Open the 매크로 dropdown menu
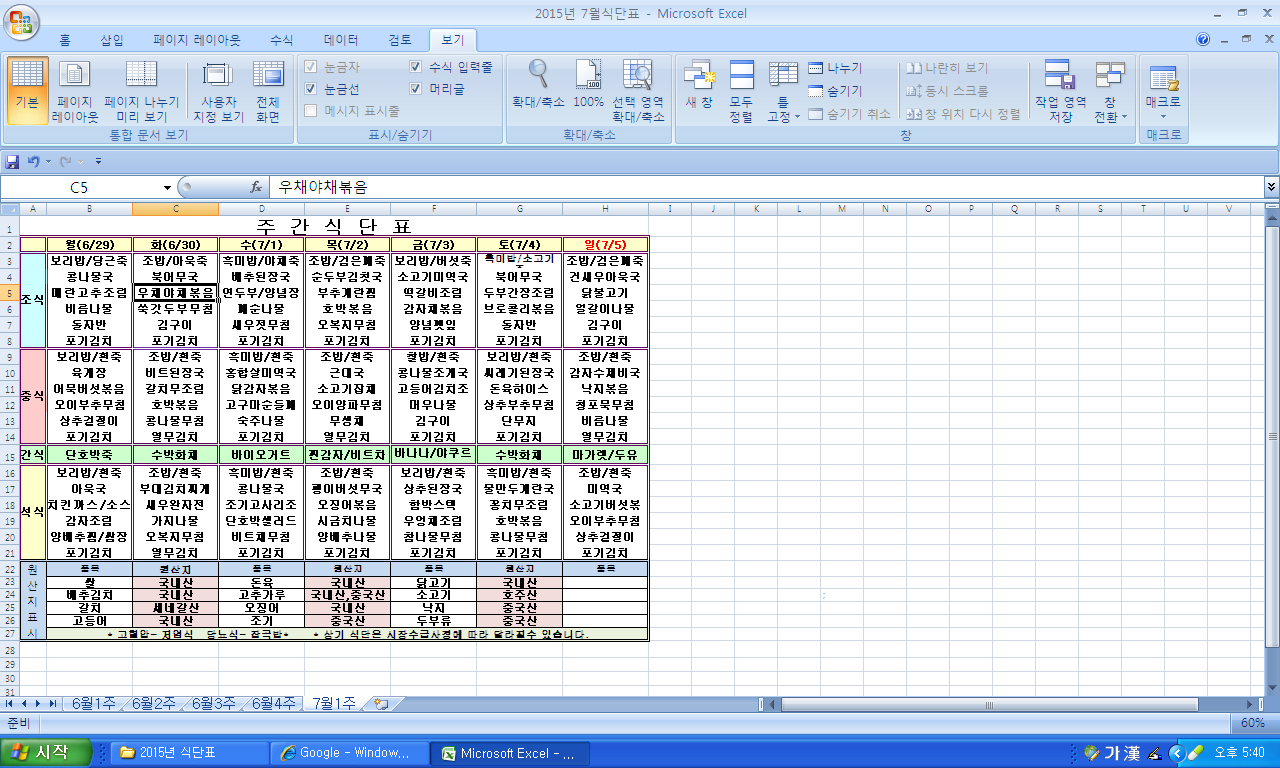Image resolution: width=1280 pixels, height=768 pixels. pyautogui.click(x=1163, y=115)
